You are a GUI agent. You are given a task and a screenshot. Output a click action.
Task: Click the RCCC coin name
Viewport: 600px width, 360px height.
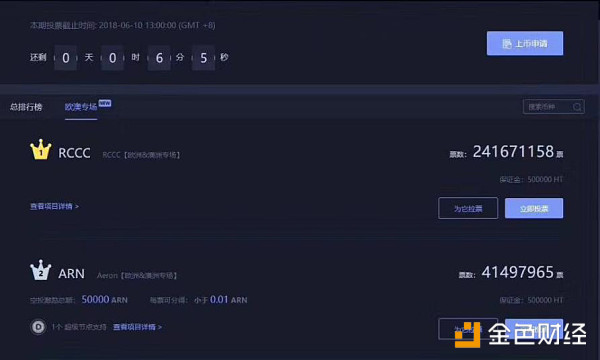click(x=74, y=153)
